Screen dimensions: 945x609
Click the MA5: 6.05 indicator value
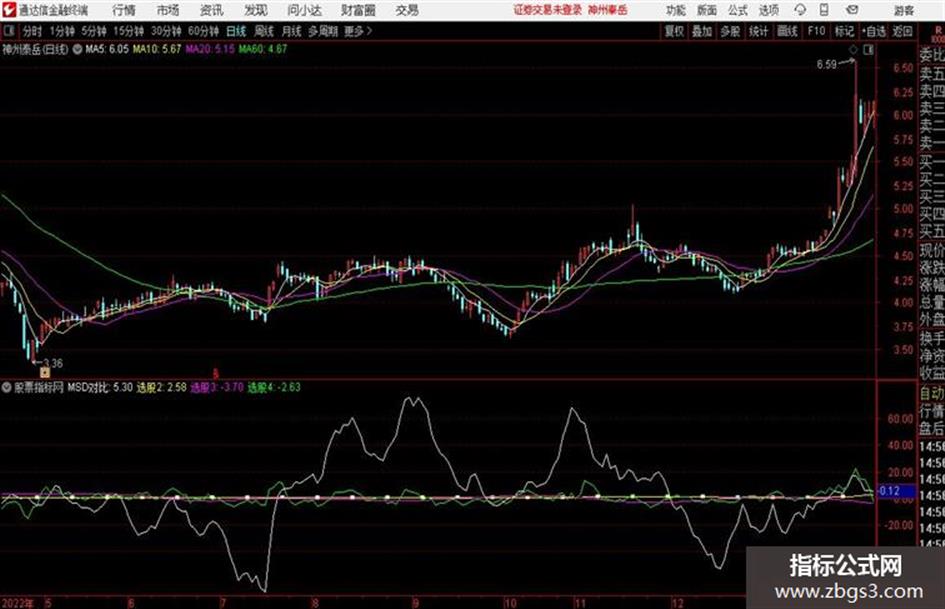coord(107,49)
